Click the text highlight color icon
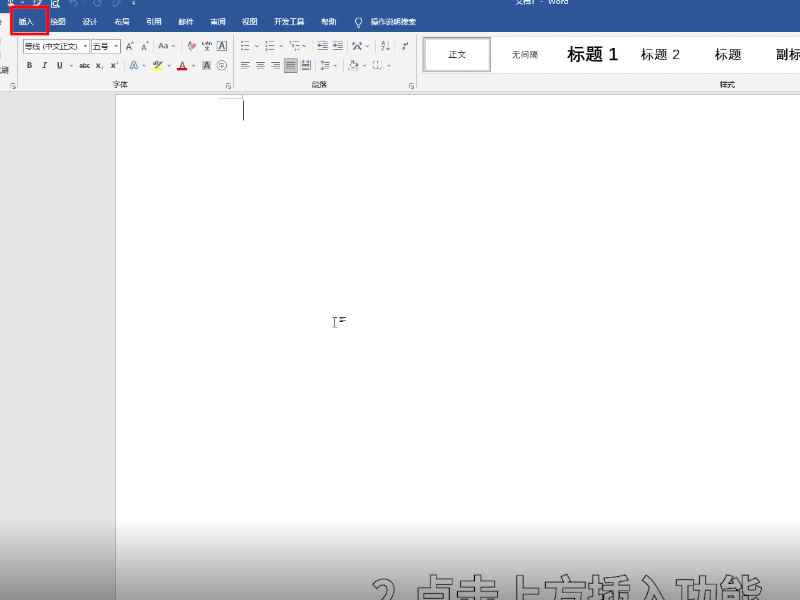Screen dimensions: 800x600 coord(155,66)
